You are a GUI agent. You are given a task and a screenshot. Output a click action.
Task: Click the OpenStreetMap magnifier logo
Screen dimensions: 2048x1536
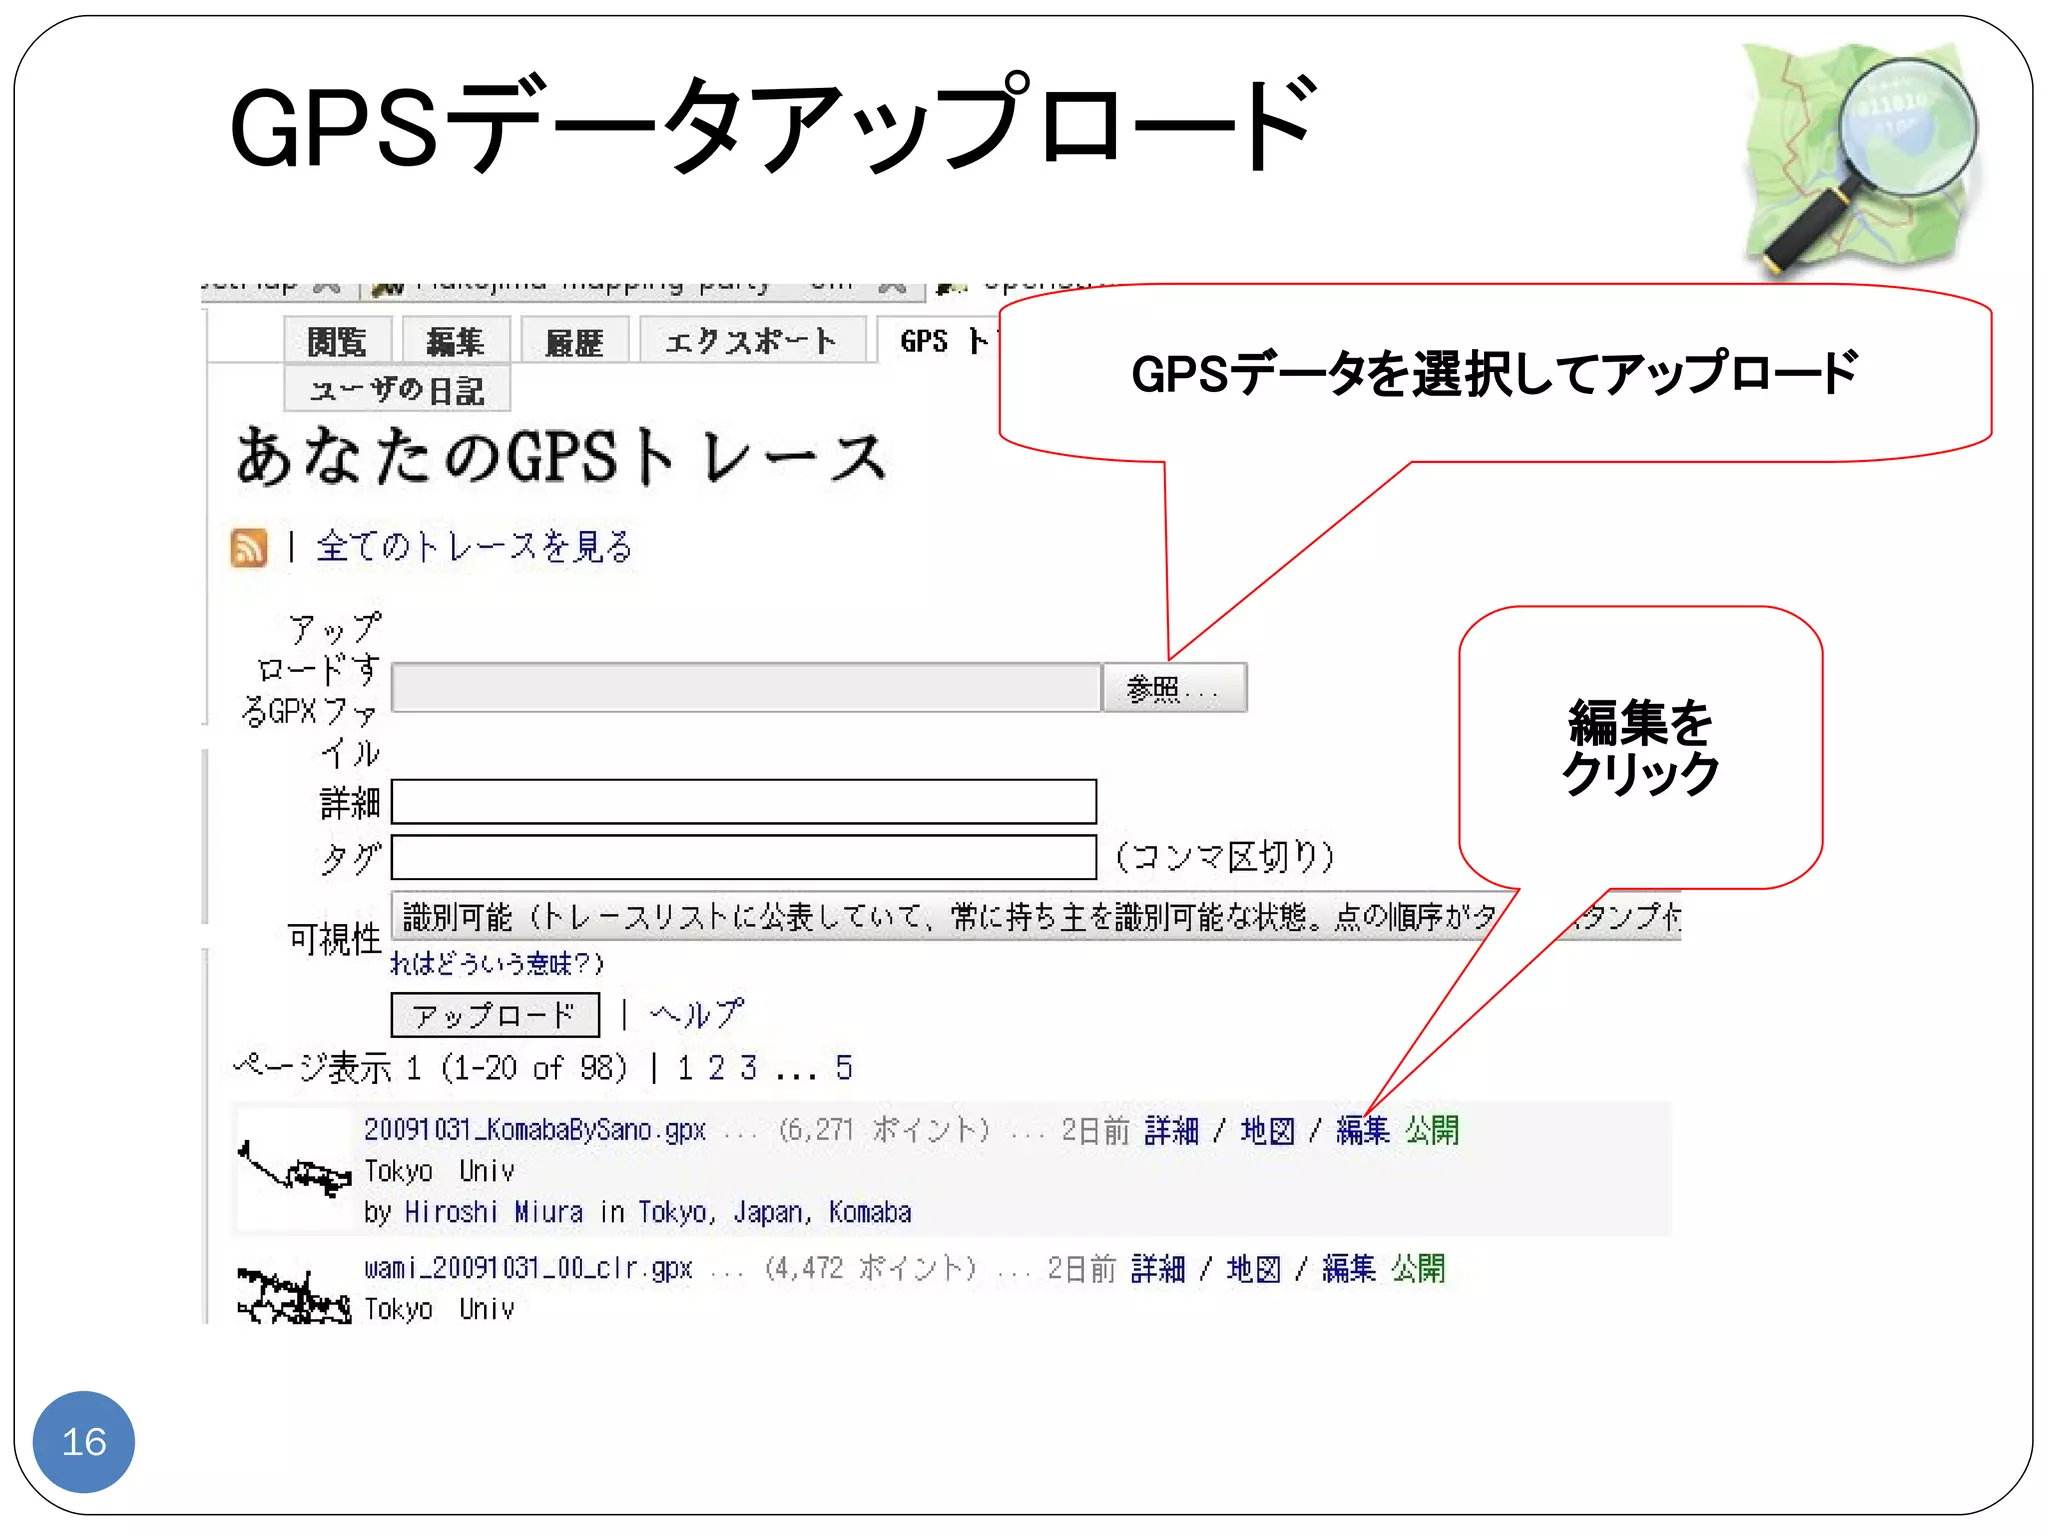pos(1862,158)
